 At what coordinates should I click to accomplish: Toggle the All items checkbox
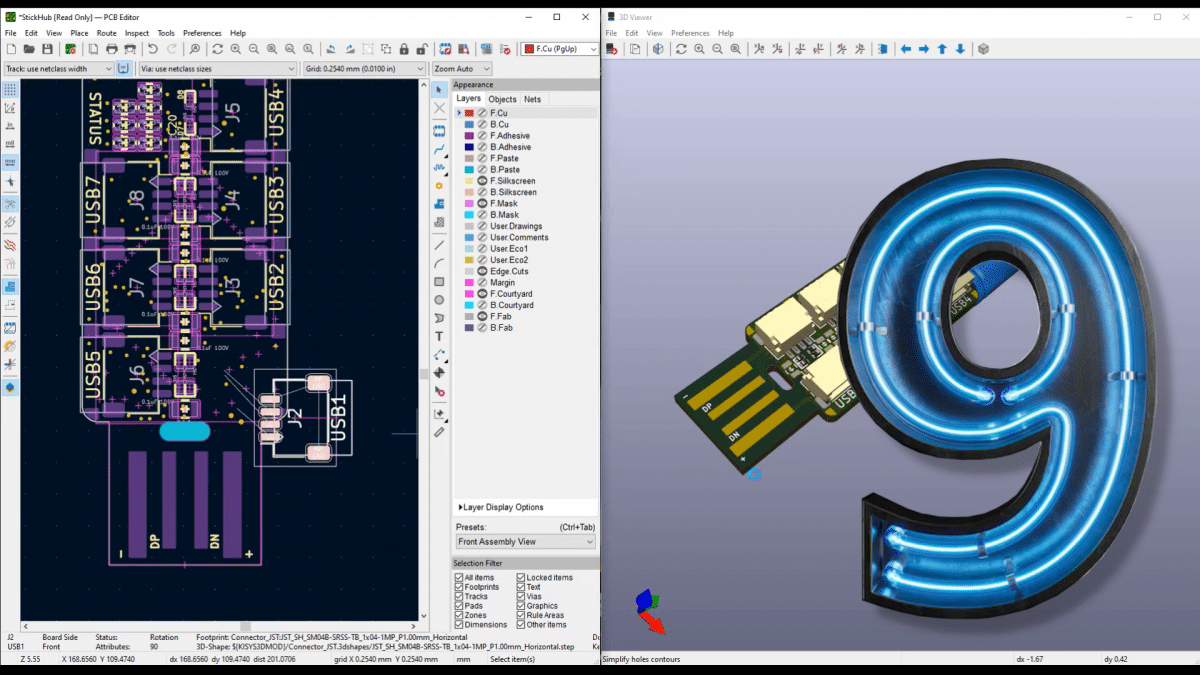tap(459, 577)
